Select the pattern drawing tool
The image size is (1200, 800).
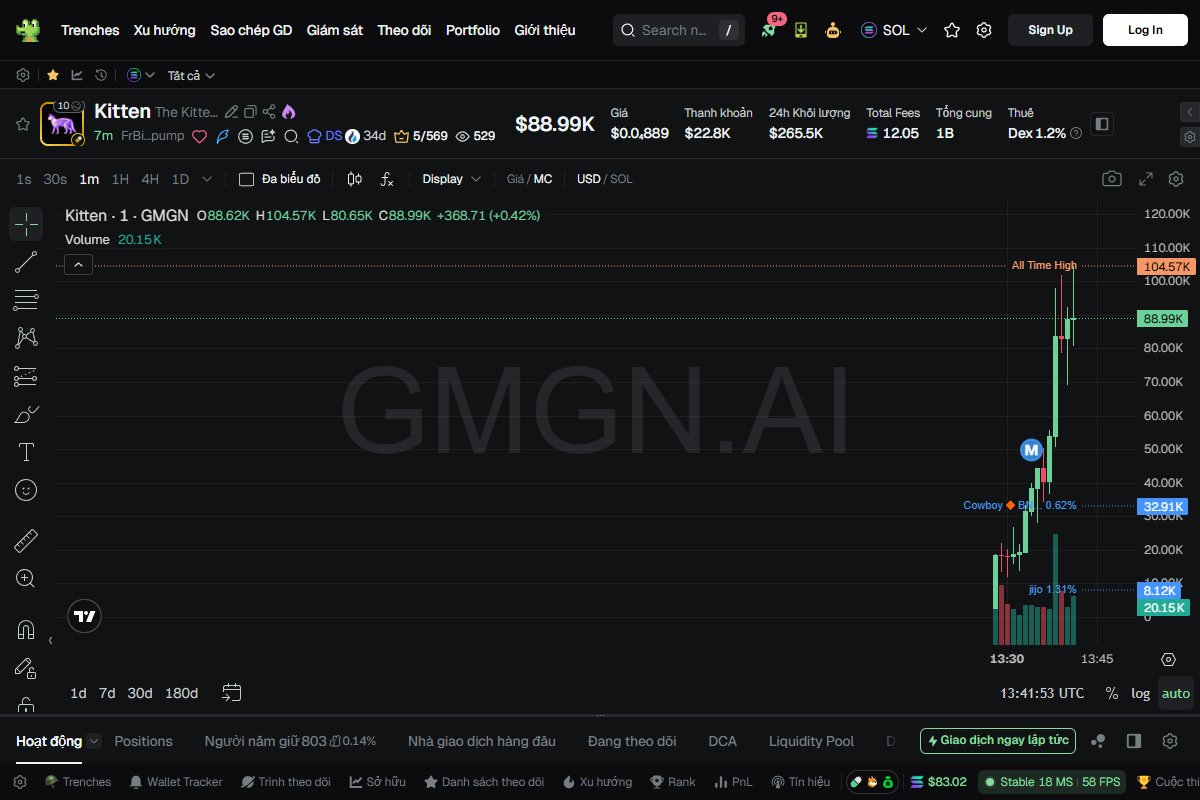click(26, 338)
